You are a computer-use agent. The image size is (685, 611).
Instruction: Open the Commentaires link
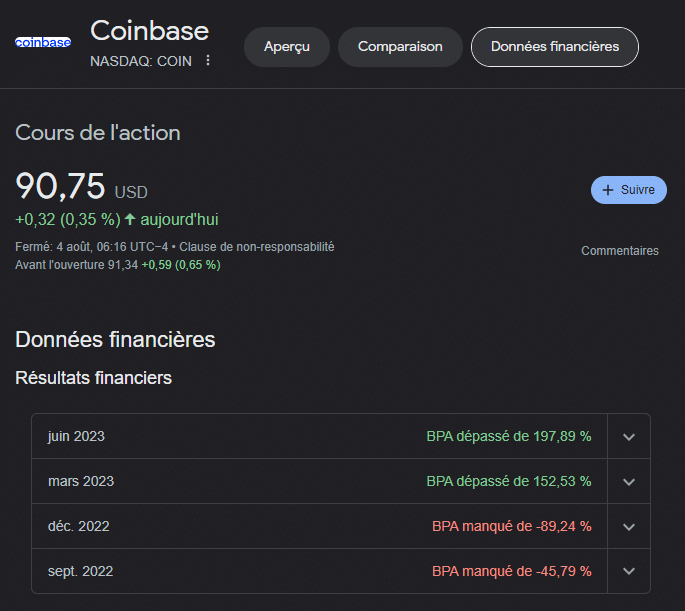[x=619, y=251]
